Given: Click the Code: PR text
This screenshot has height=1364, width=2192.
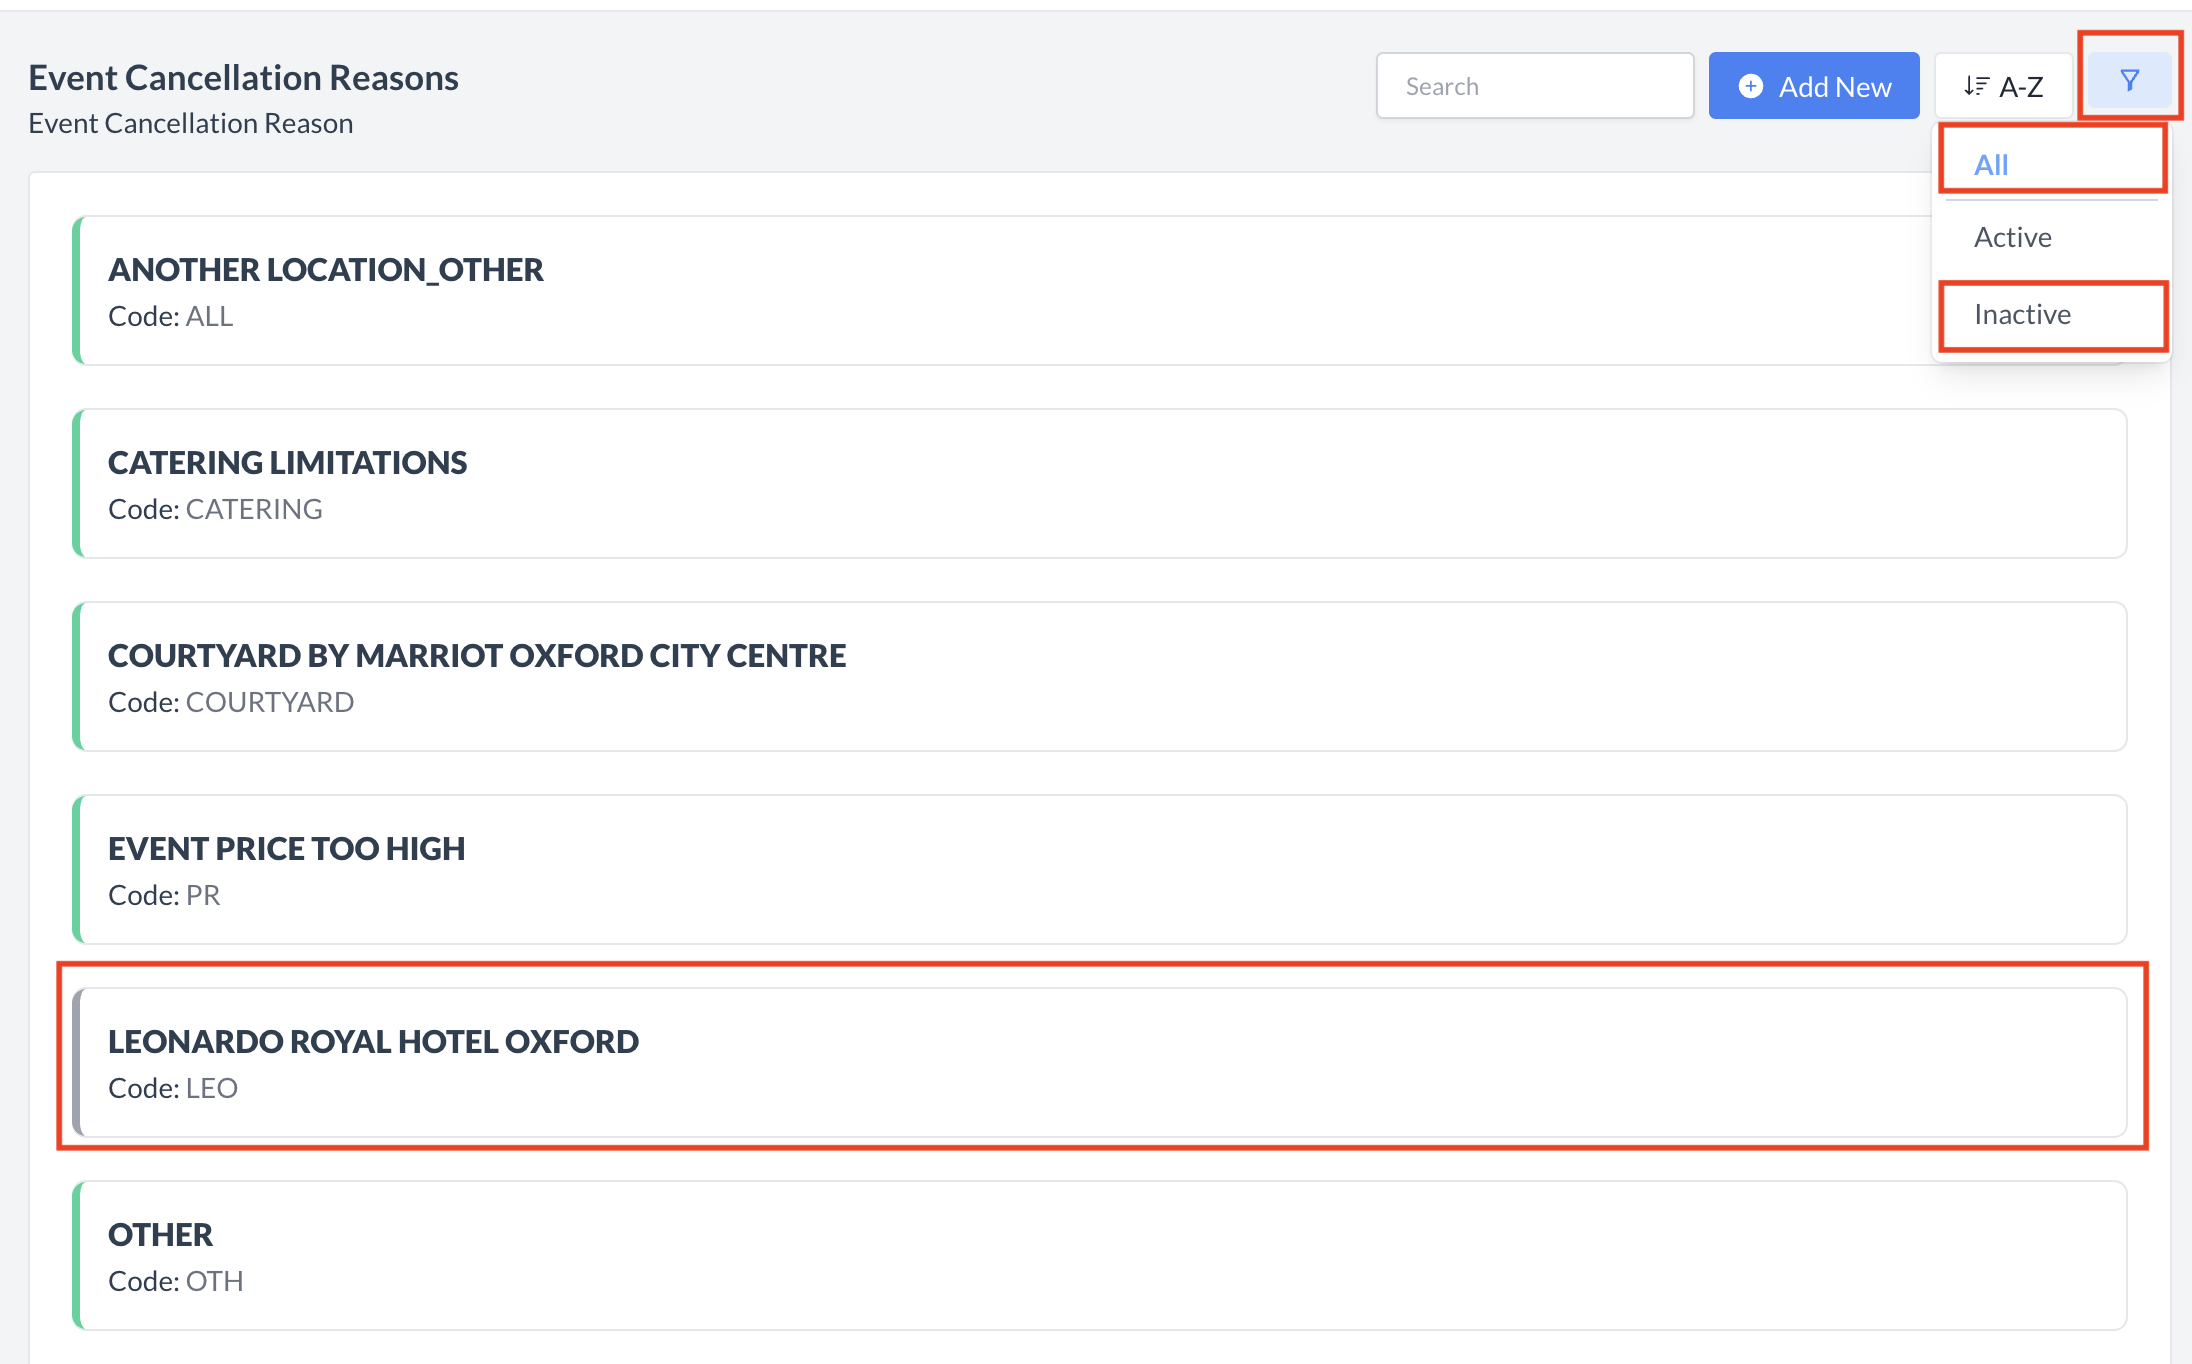Looking at the screenshot, I should coord(164,896).
